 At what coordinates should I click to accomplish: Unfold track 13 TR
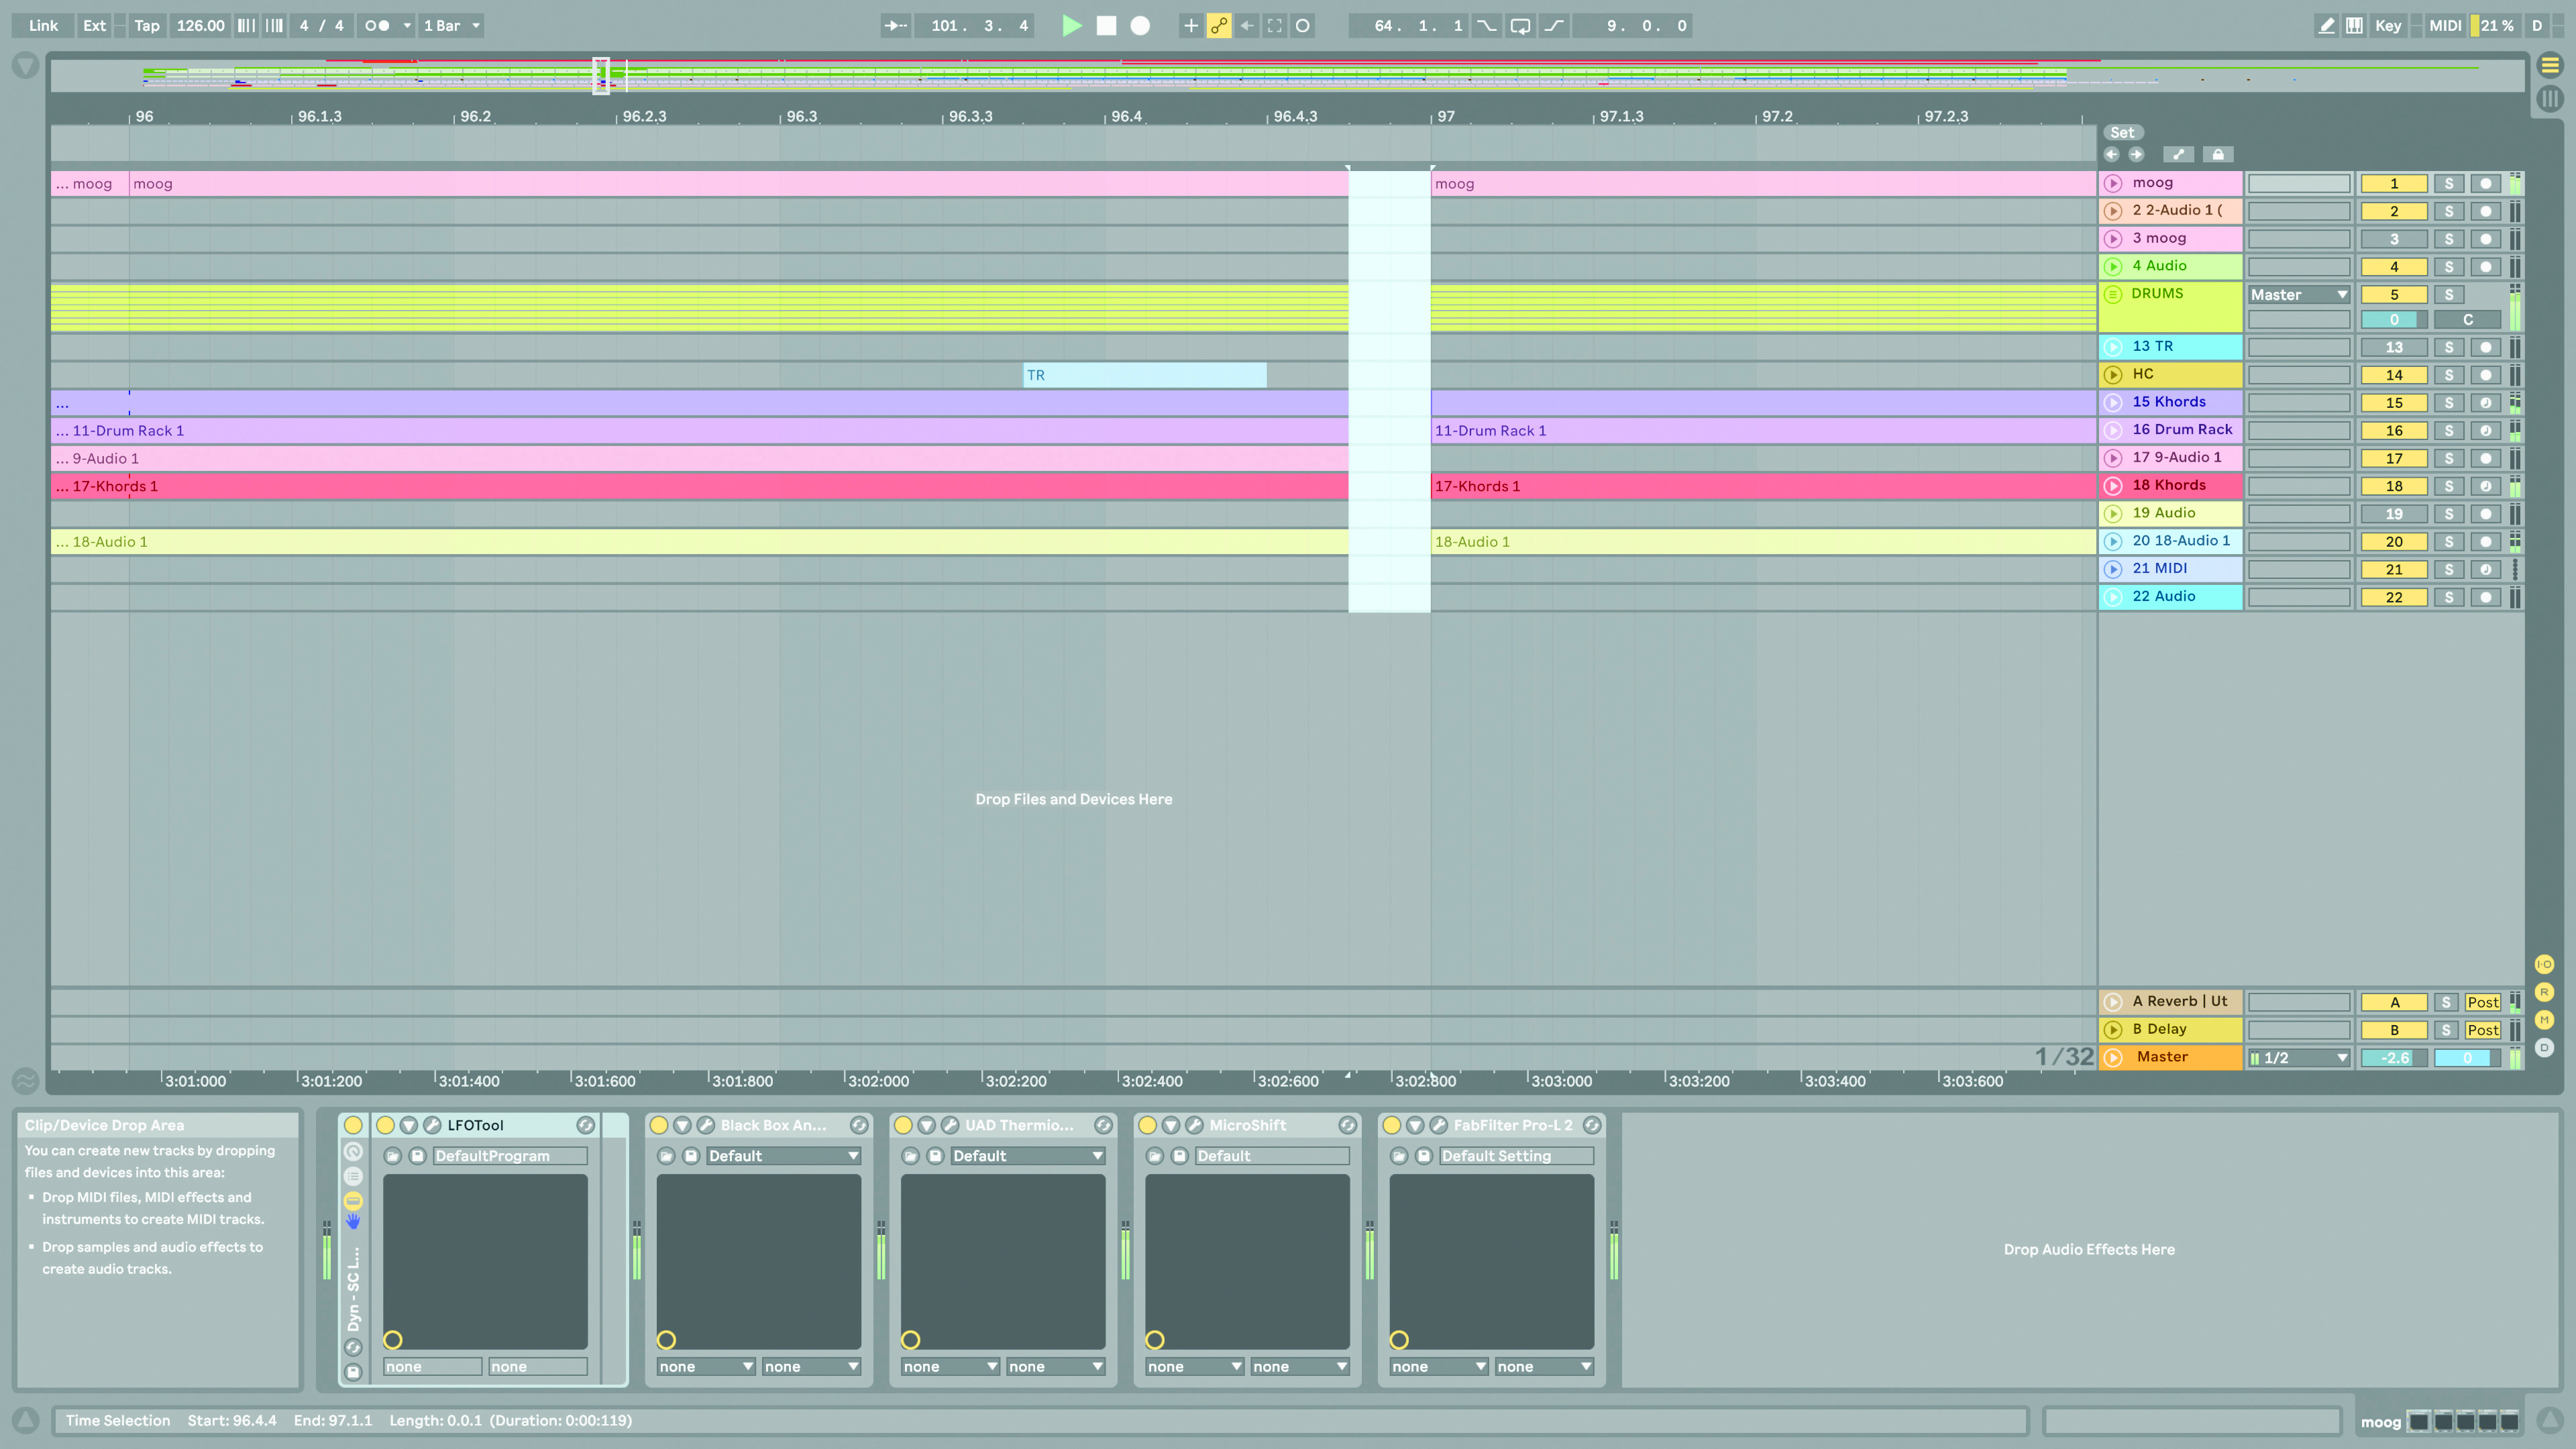[x=2113, y=347]
